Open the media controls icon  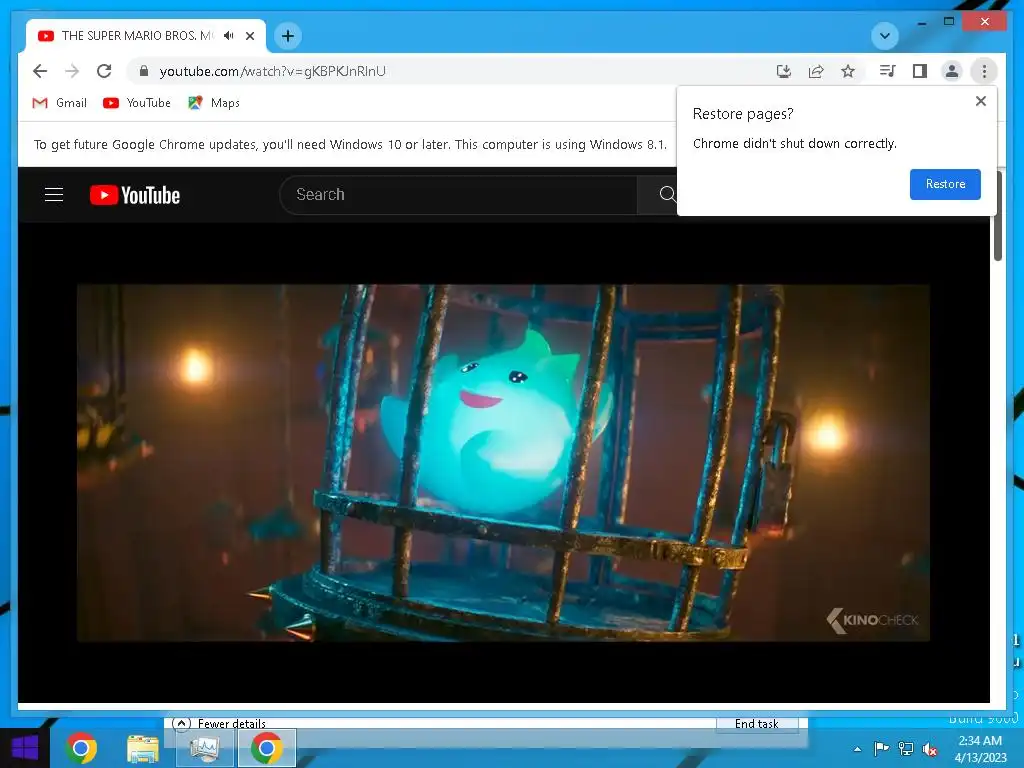(887, 71)
